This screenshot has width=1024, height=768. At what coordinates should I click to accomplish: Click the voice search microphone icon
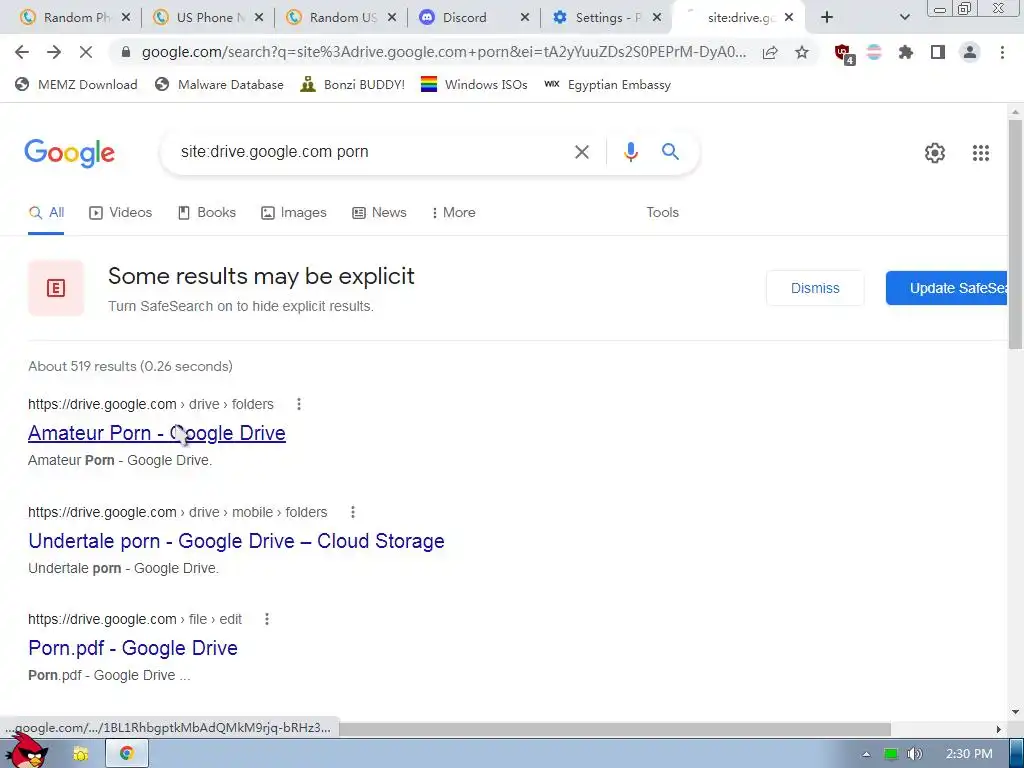[x=630, y=152]
